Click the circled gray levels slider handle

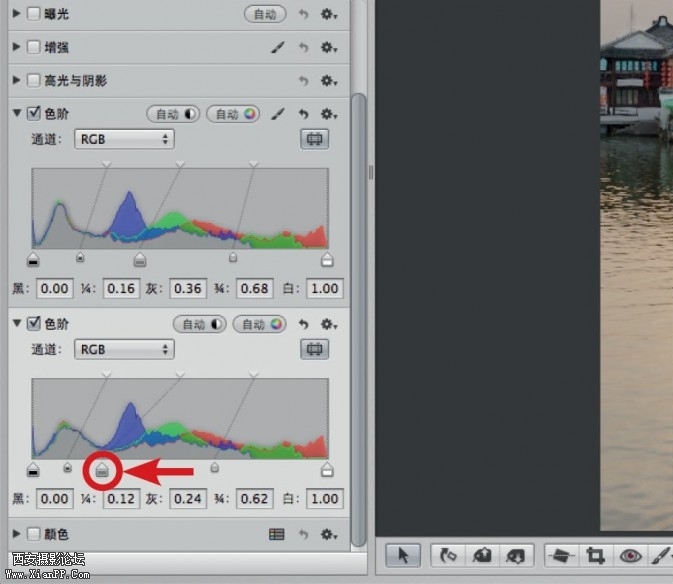point(102,469)
